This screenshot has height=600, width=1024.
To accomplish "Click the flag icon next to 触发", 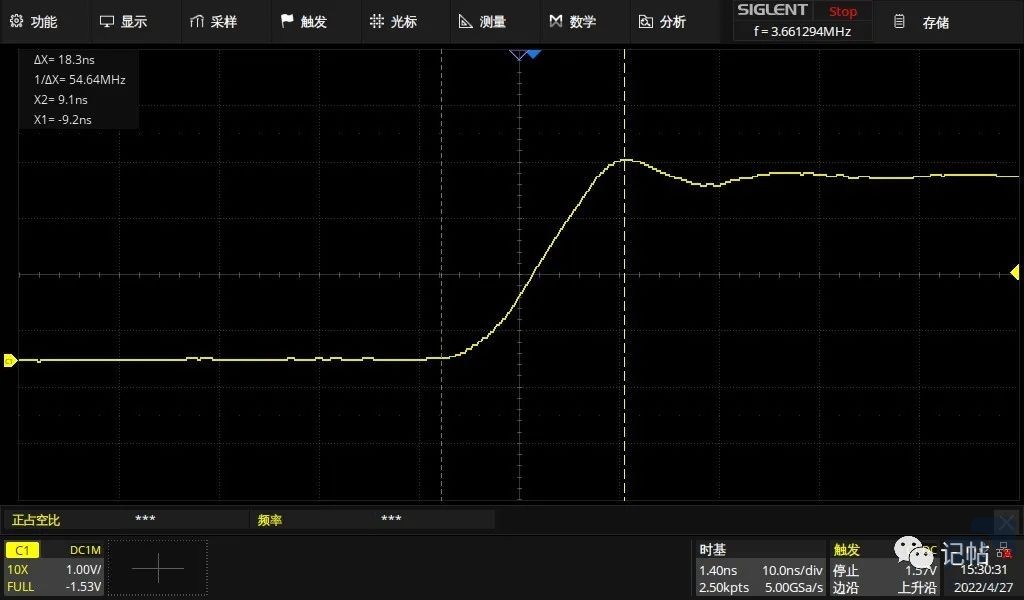I will pos(287,21).
